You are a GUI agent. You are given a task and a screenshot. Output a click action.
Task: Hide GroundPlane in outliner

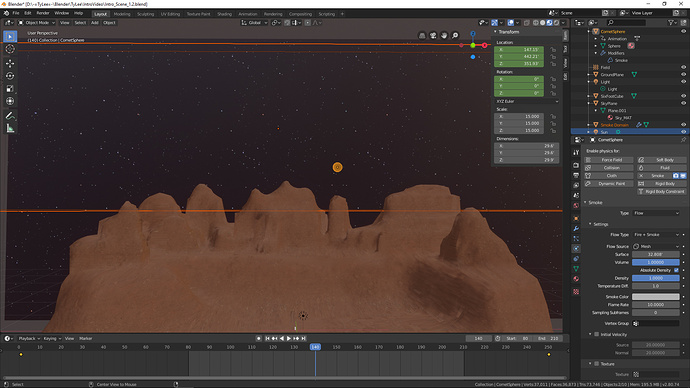(x=683, y=75)
